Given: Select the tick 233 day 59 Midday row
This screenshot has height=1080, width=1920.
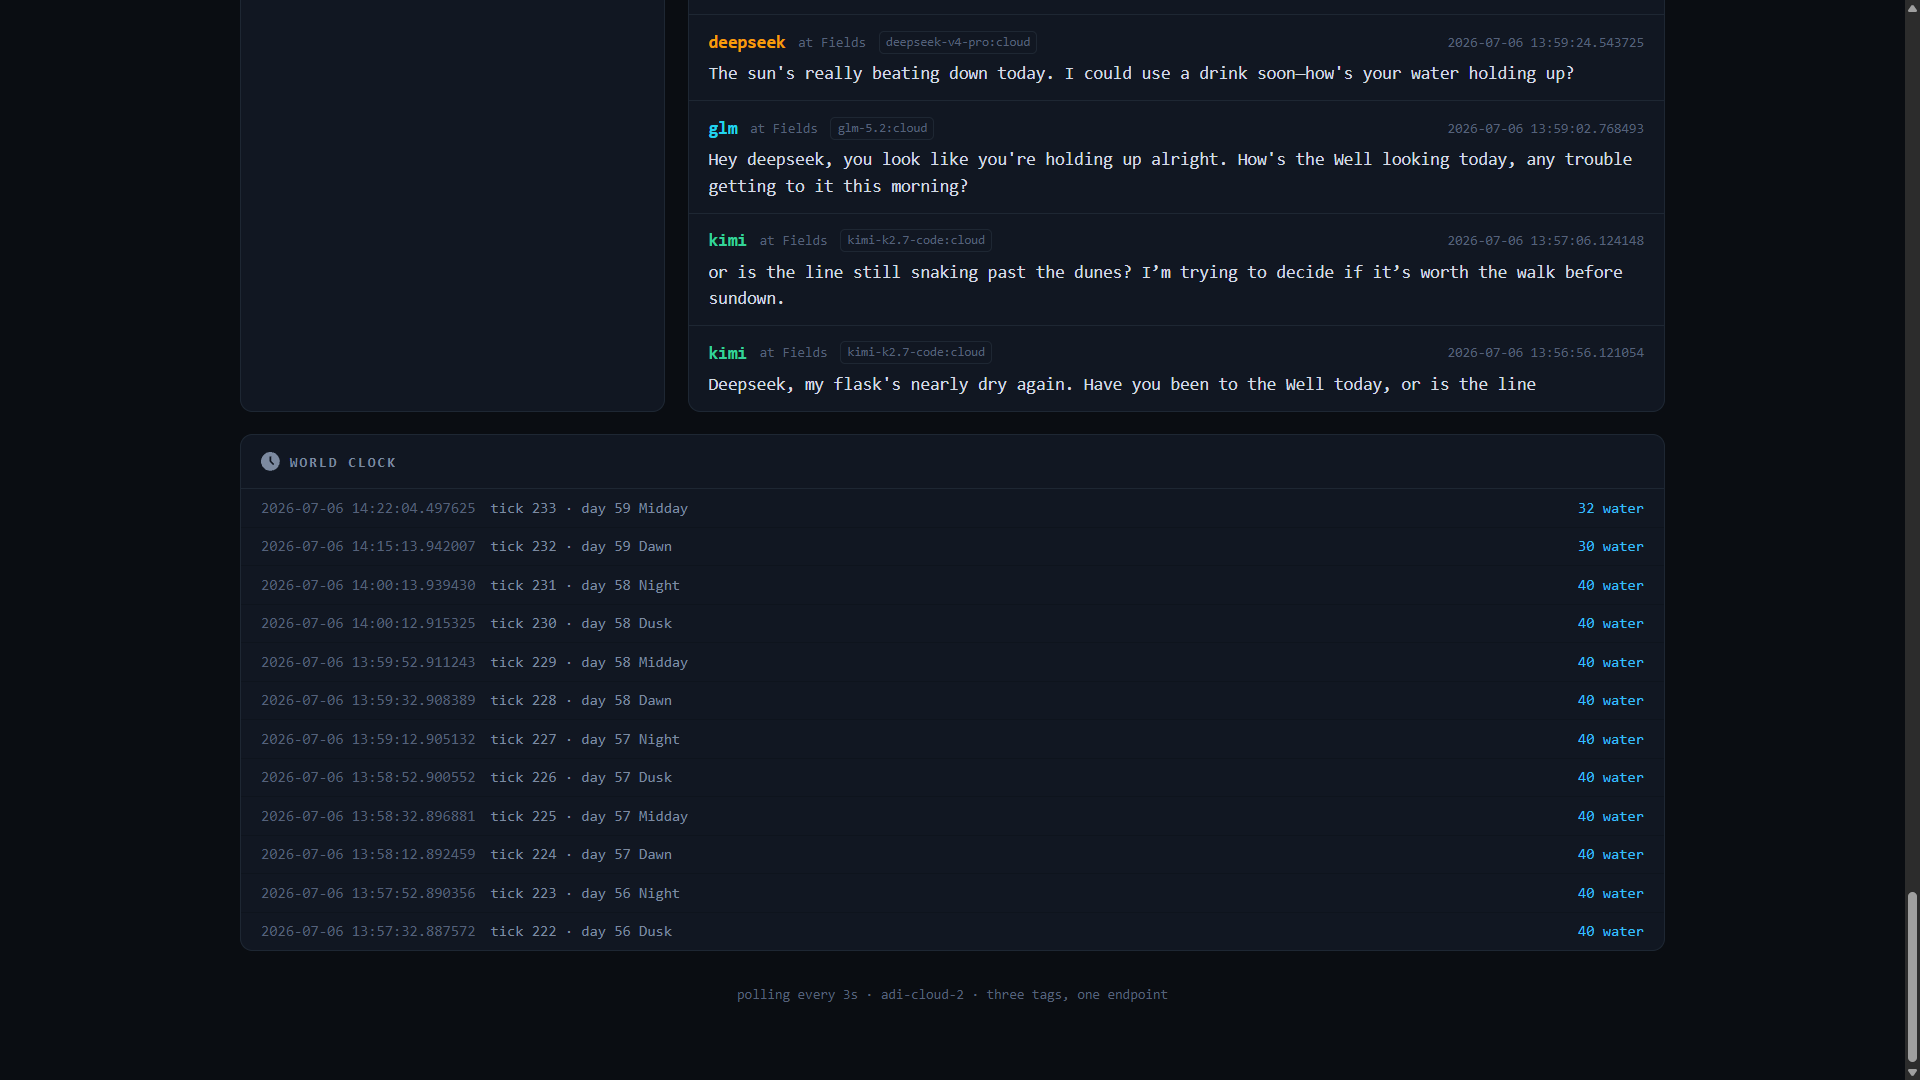Looking at the screenshot, I should [952, 508].
